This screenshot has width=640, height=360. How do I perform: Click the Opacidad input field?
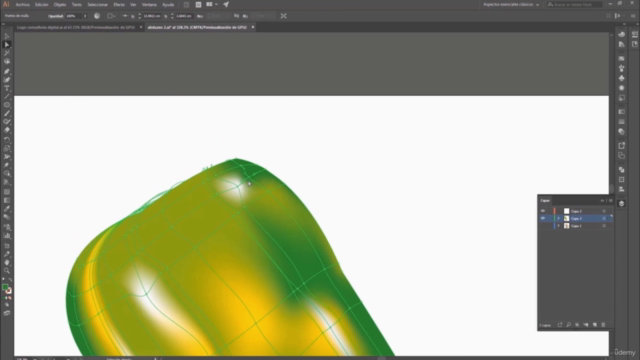[73, 16]
